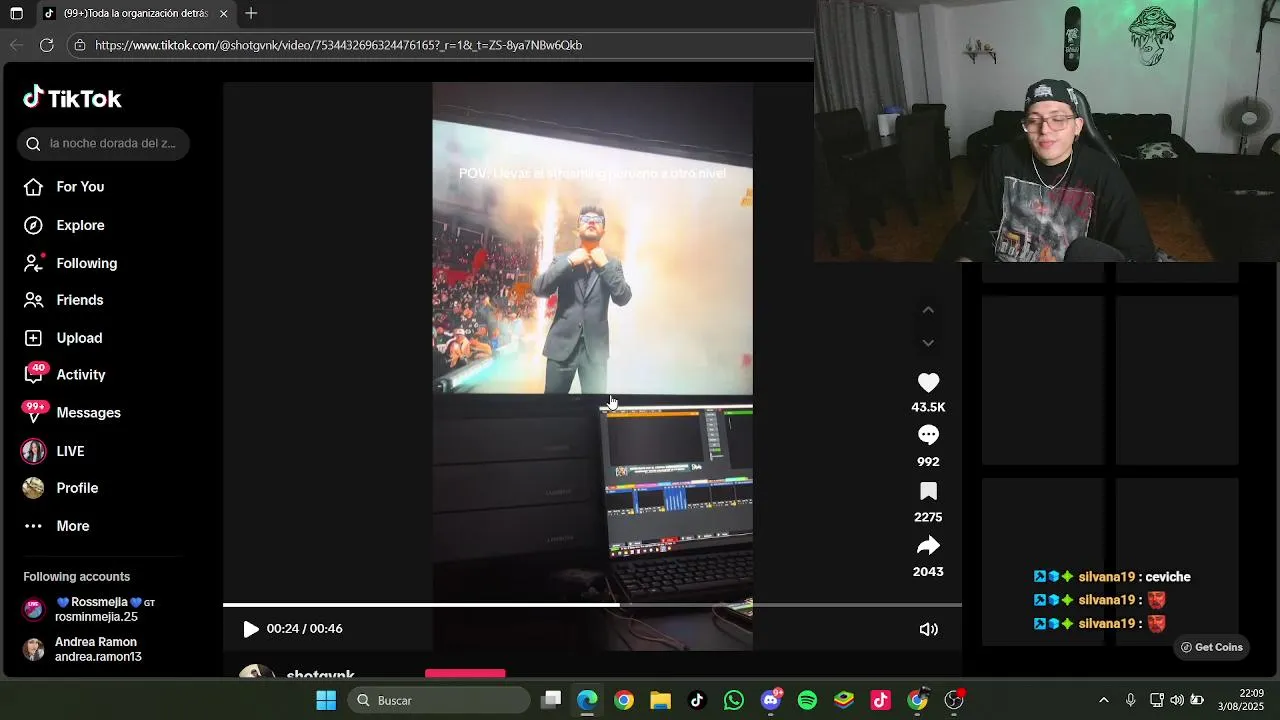Click the browser address bar URL

click(x=338, y=45)
